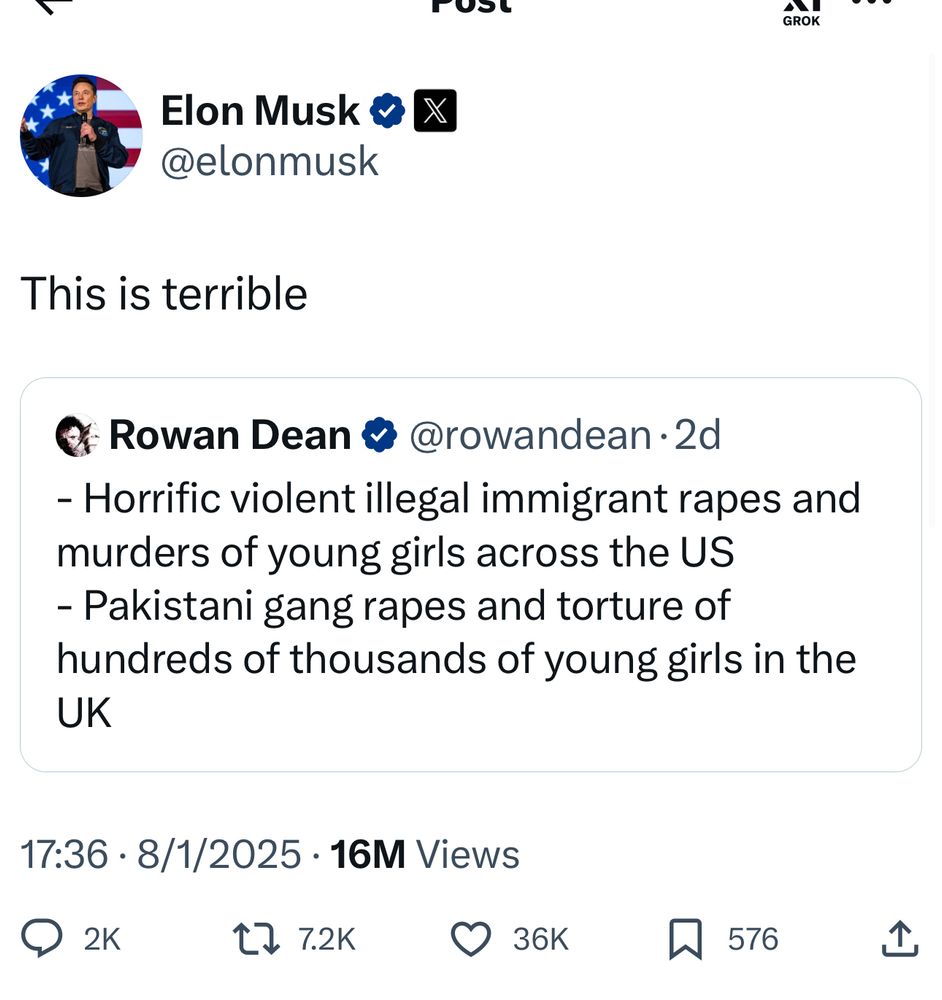Image resolution: width=942 pixels, height=1000 pixels.
Task: Tap the back arrow at top
Action: [x=52, y=5]
